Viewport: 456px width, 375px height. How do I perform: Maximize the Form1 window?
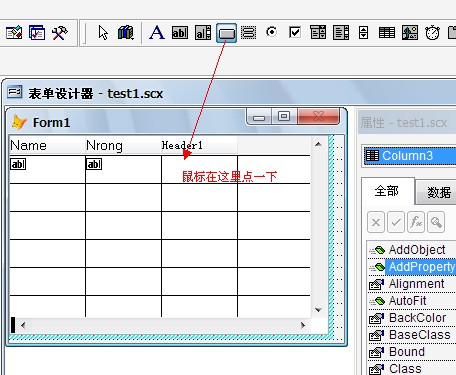pyautogui.click(x=284, y=116)
